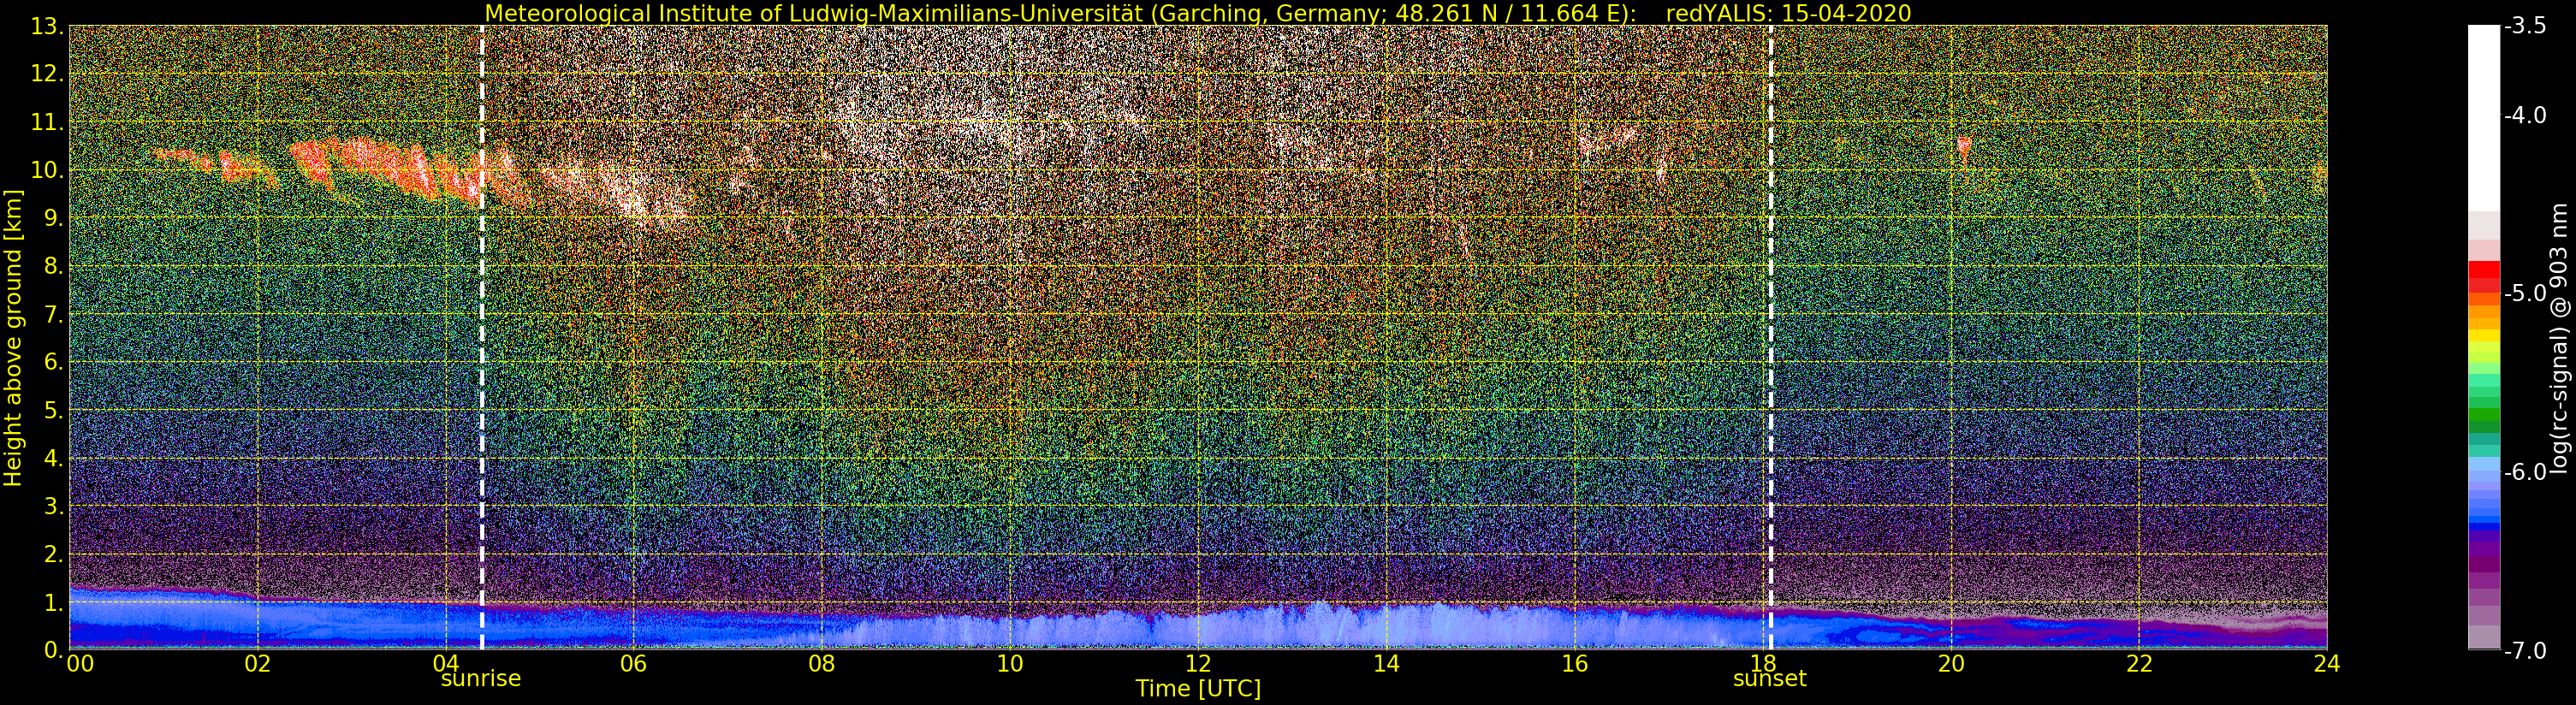Click the '02' time tick label
The width and height of the screenshot is (2576, 705).
(x=258, y=664)
